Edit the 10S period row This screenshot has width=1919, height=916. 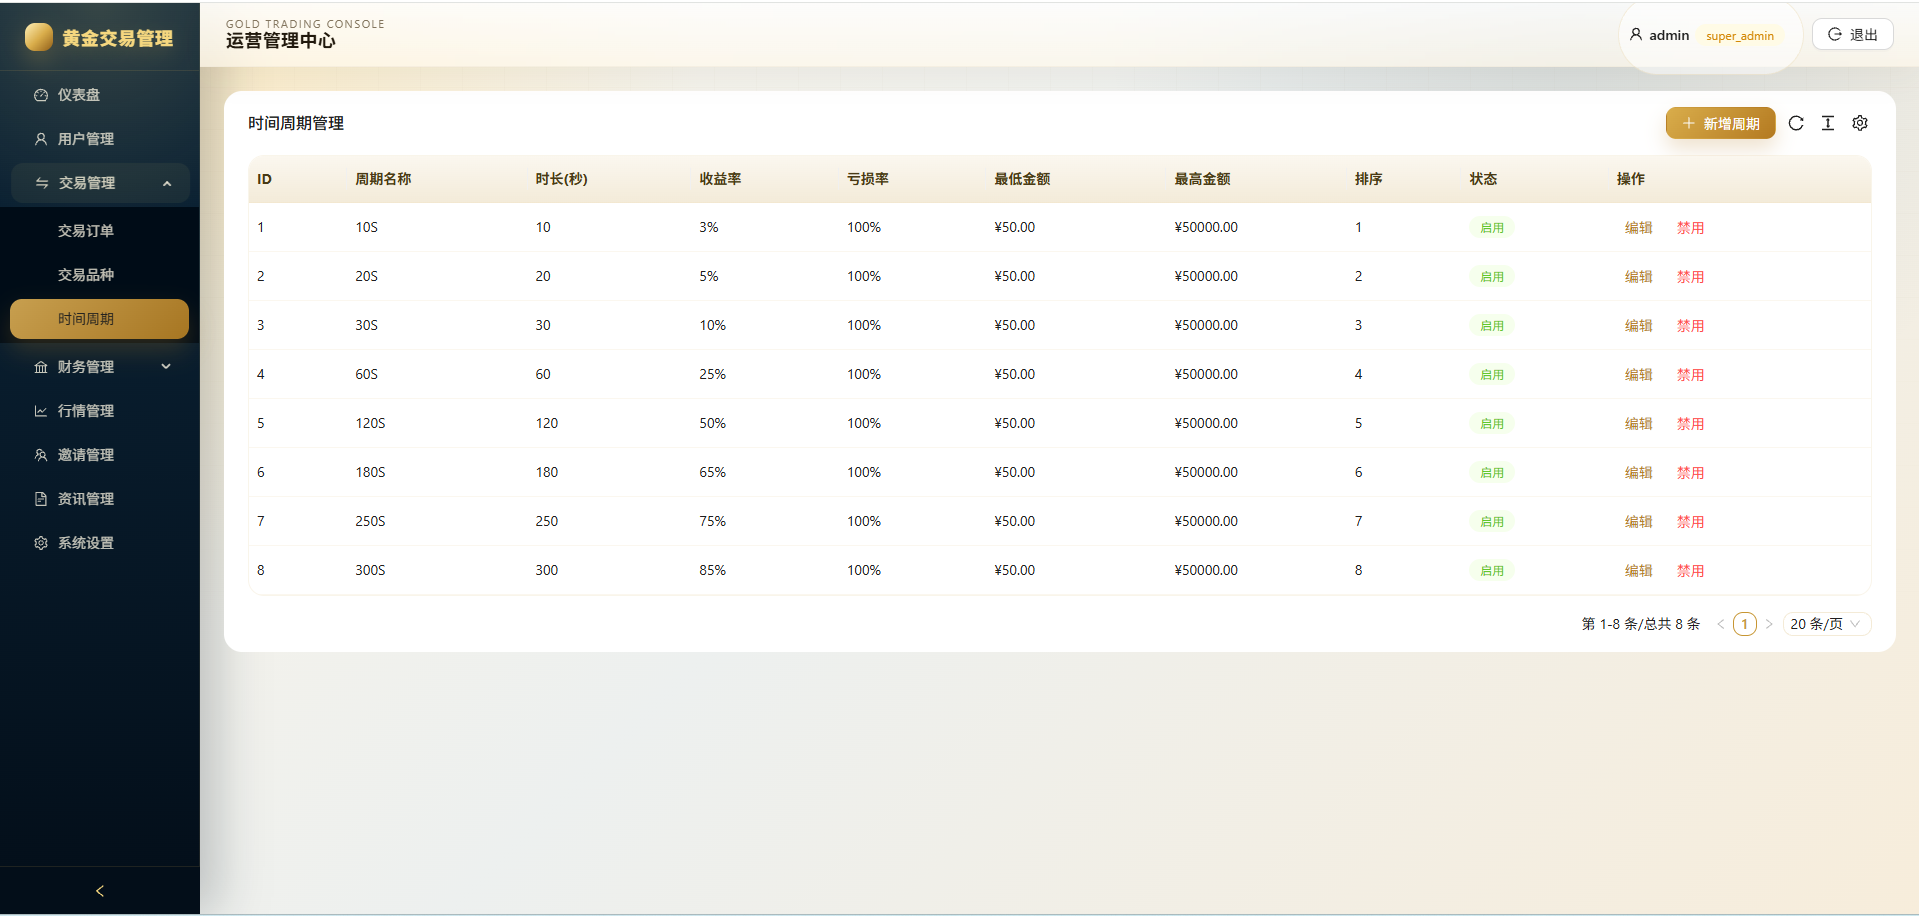[1638, 228]
